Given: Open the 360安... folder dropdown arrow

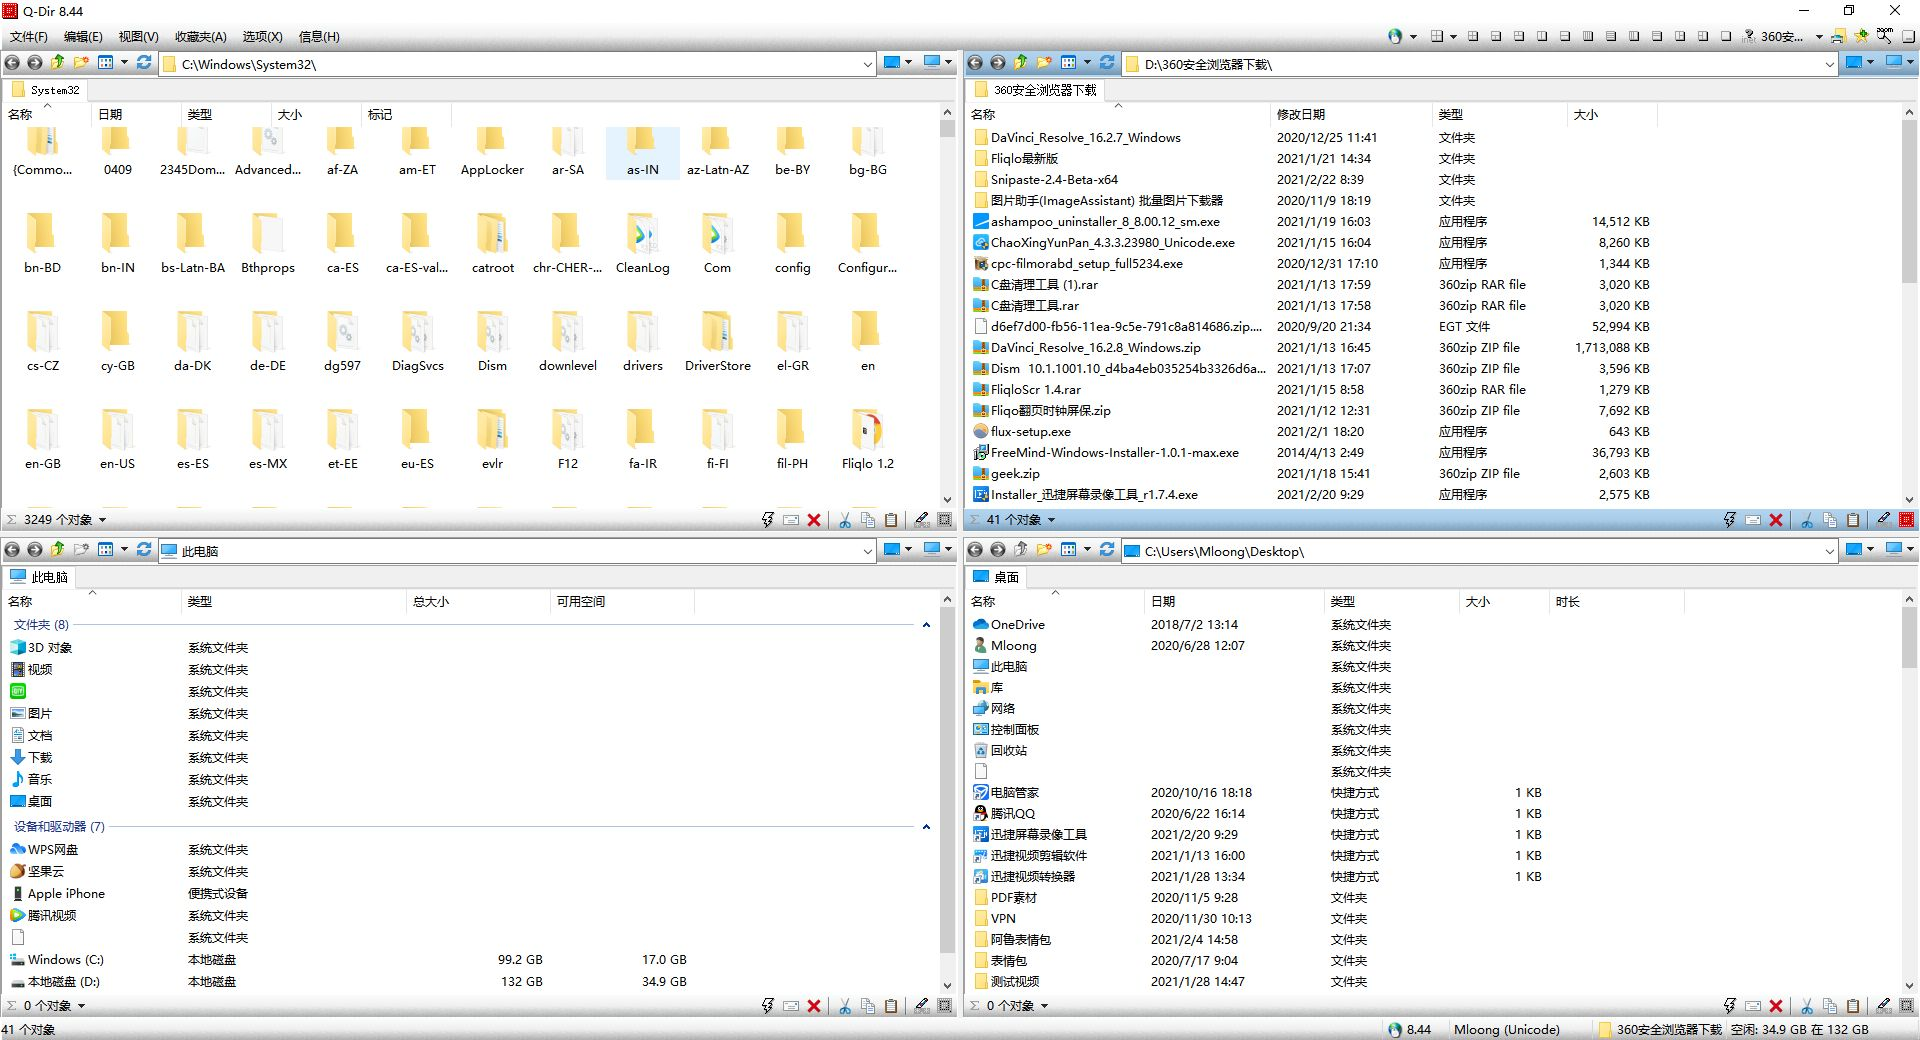Looking at the screenshot, I should click(x=1819, y=37).
